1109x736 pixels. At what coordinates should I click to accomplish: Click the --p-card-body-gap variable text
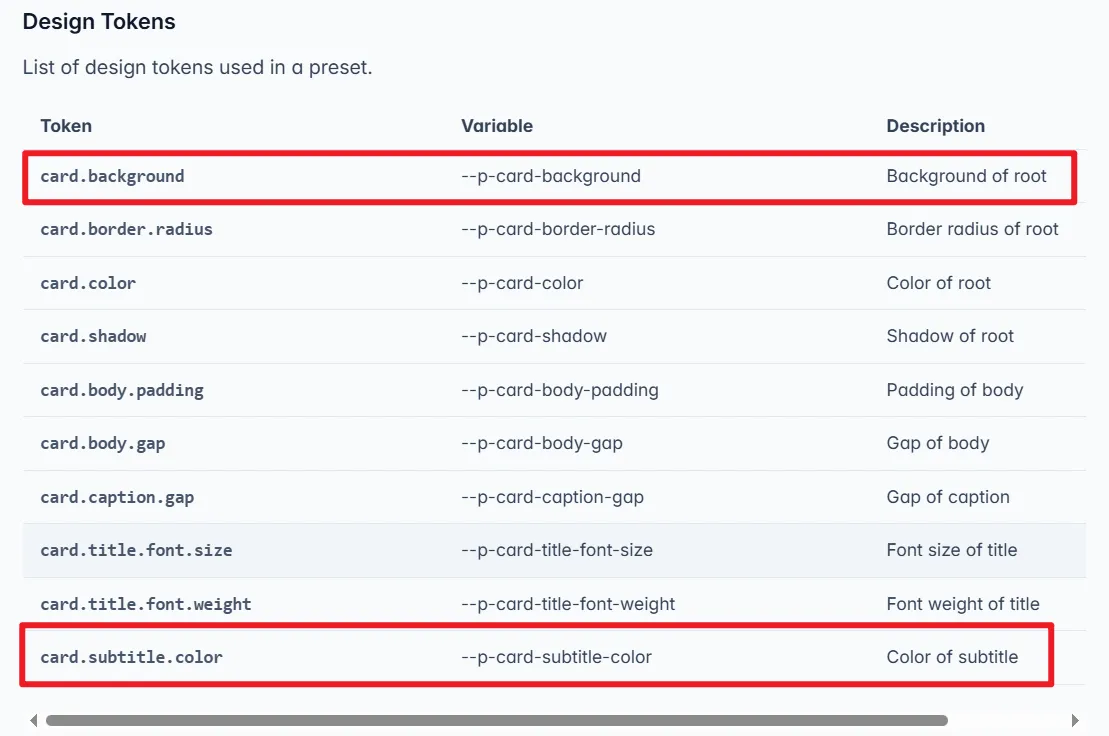click(x=541, y=443)
